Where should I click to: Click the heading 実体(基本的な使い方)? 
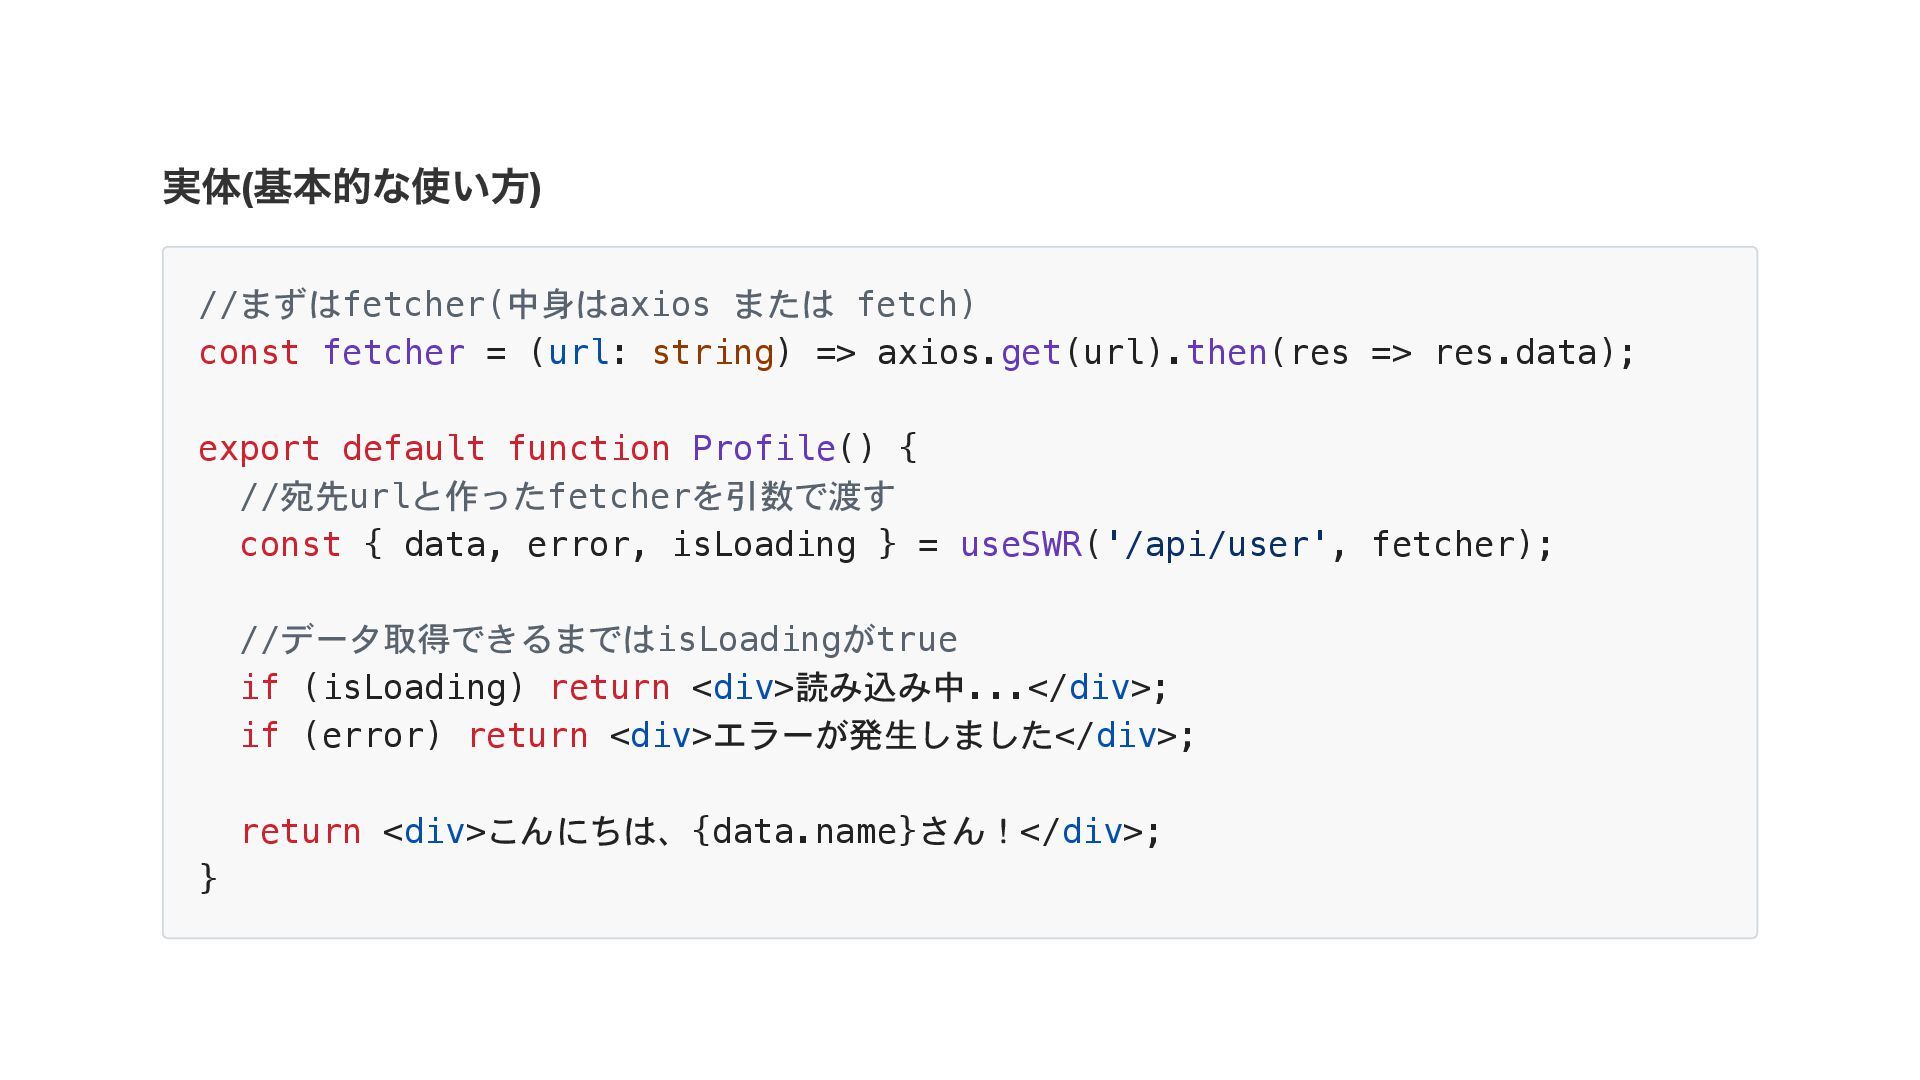coord(352,187)
